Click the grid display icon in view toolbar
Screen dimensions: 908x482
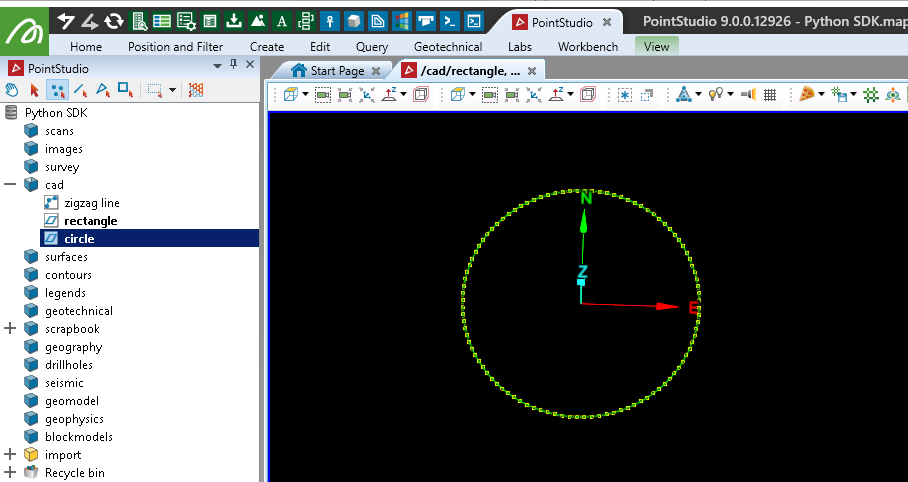pos(770,95)
